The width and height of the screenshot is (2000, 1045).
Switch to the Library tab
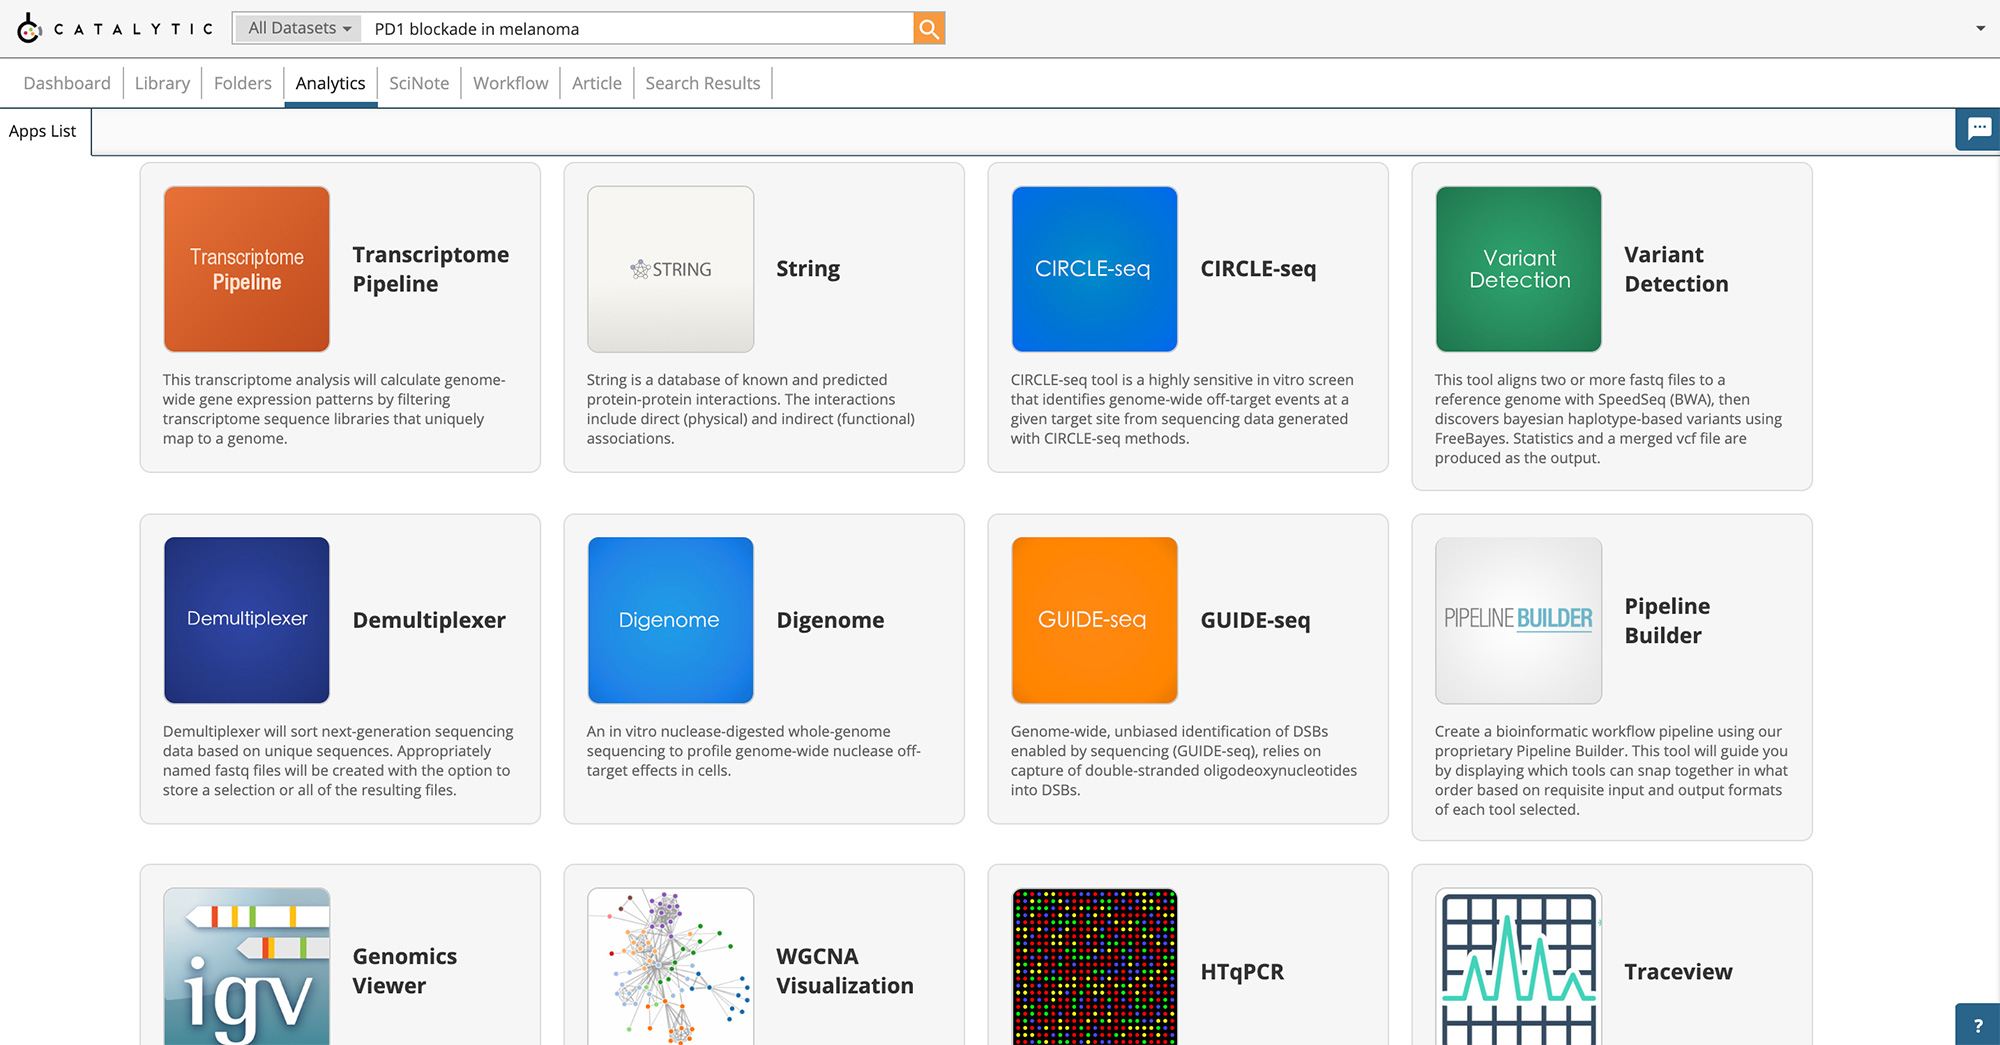click(162, 83)
